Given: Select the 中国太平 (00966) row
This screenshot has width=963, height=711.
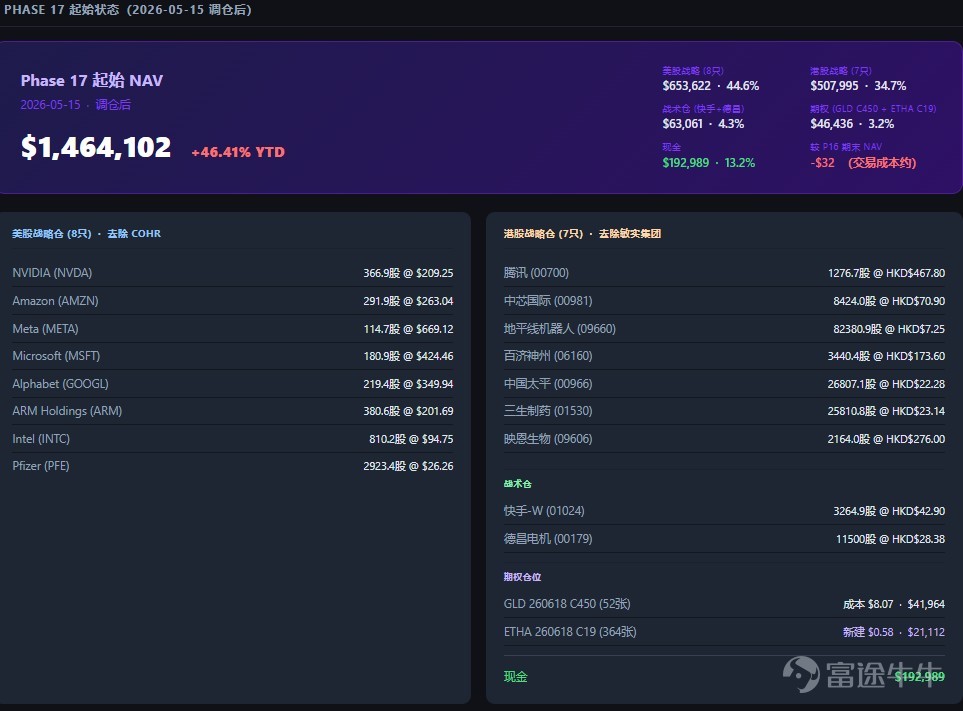Looking at the screenshot, I should [x=724, y=384].
